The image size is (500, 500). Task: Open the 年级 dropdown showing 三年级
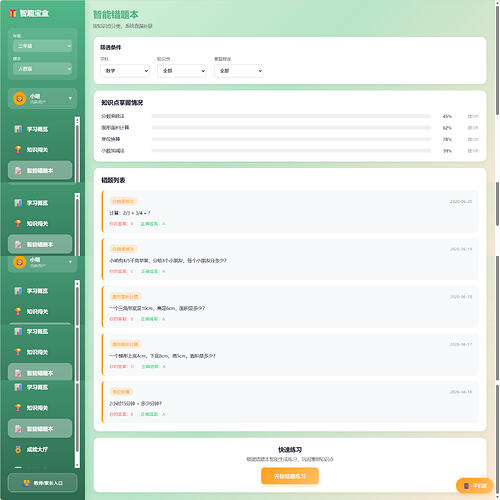coord(42,46)
